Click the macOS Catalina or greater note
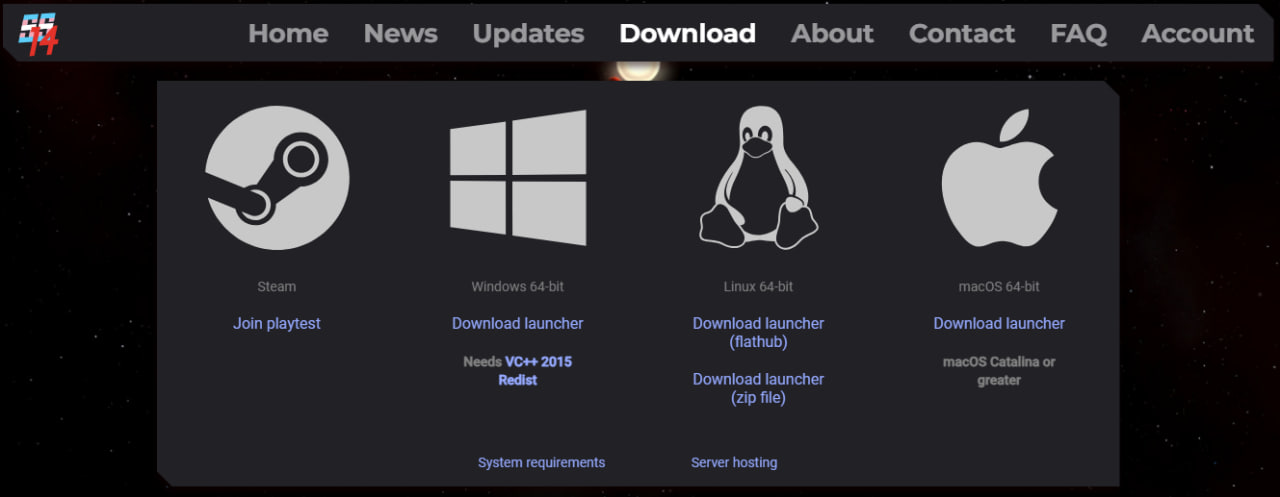The image size is (1280, 497). [999, 371]
